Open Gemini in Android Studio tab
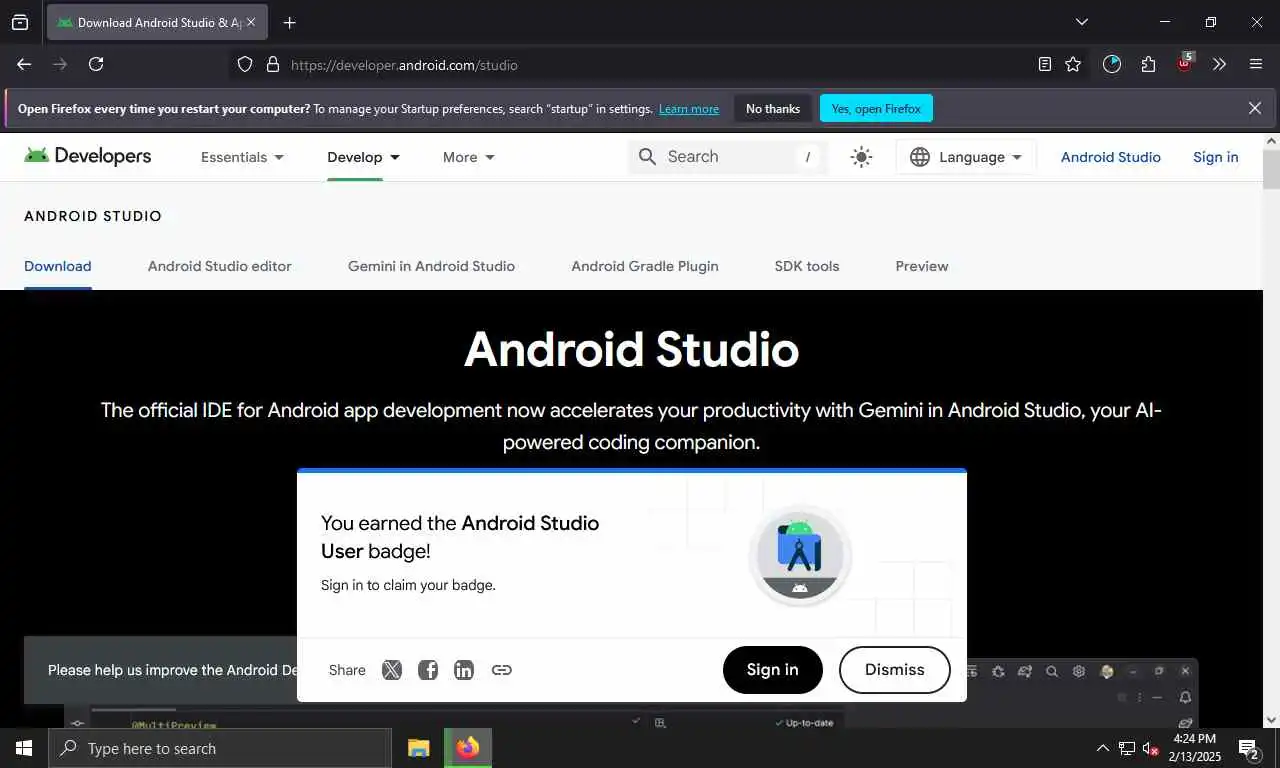1280x768 pixels. click(431, 266)
